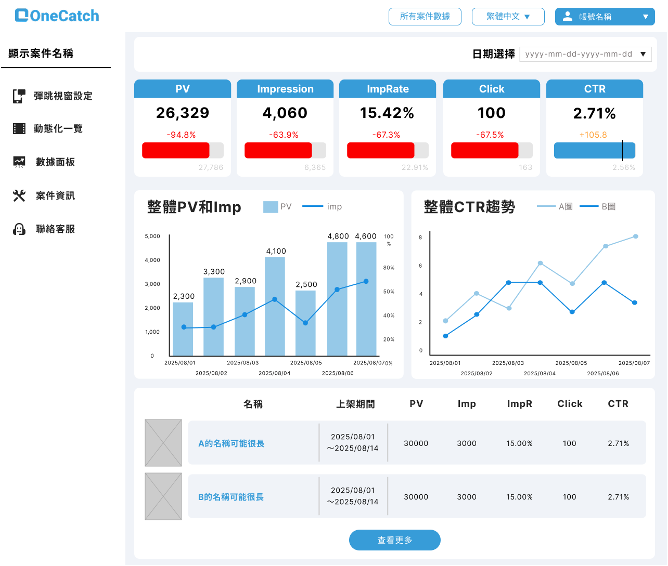Click the 動態化一覽 film icon
This screenshot has height=566, width=668.
tap(19, 129)
